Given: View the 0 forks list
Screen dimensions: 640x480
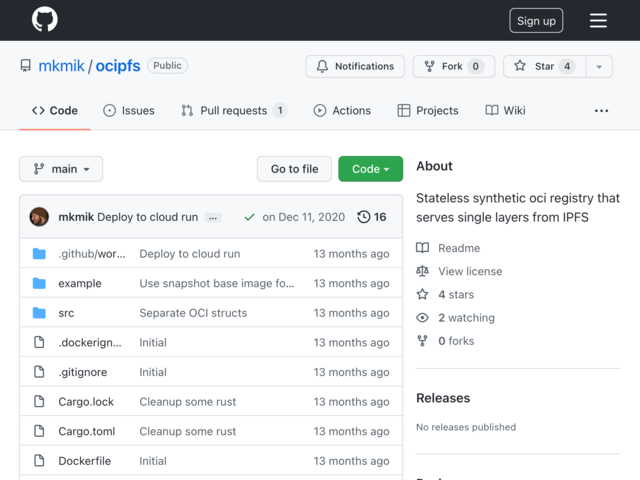Looking at the screenshot, I should click(x=456, y=341).
